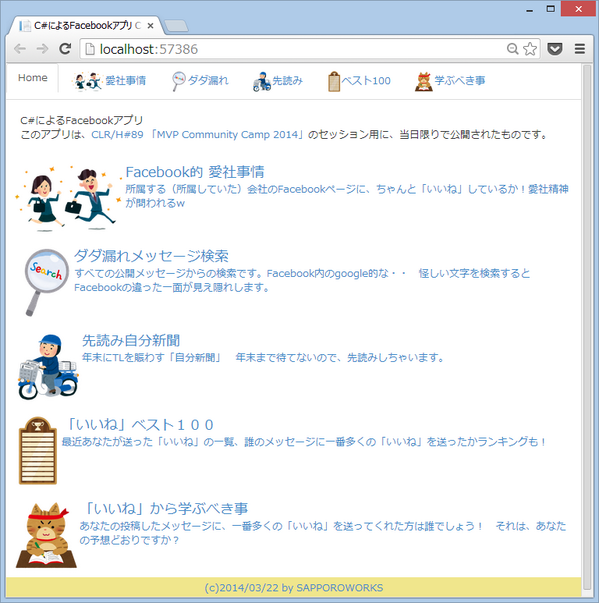Click the large Search magnifying glass illustration
Screen dimensions: 599x603
(x=47, y=282)
